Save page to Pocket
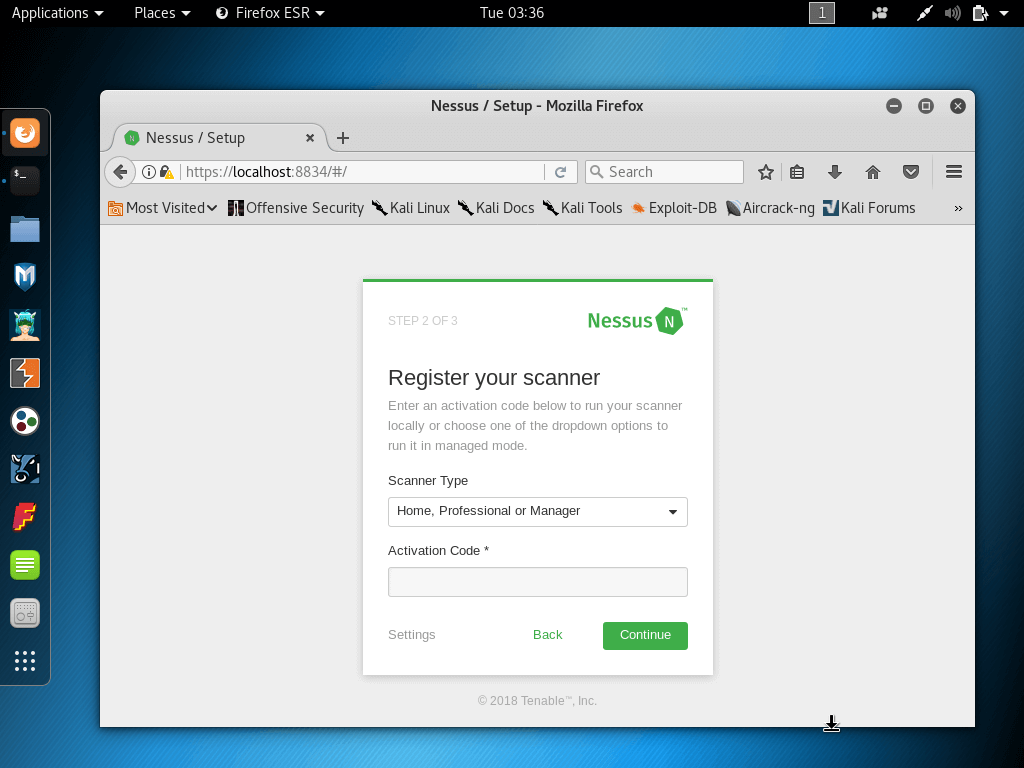 [911, 172]
